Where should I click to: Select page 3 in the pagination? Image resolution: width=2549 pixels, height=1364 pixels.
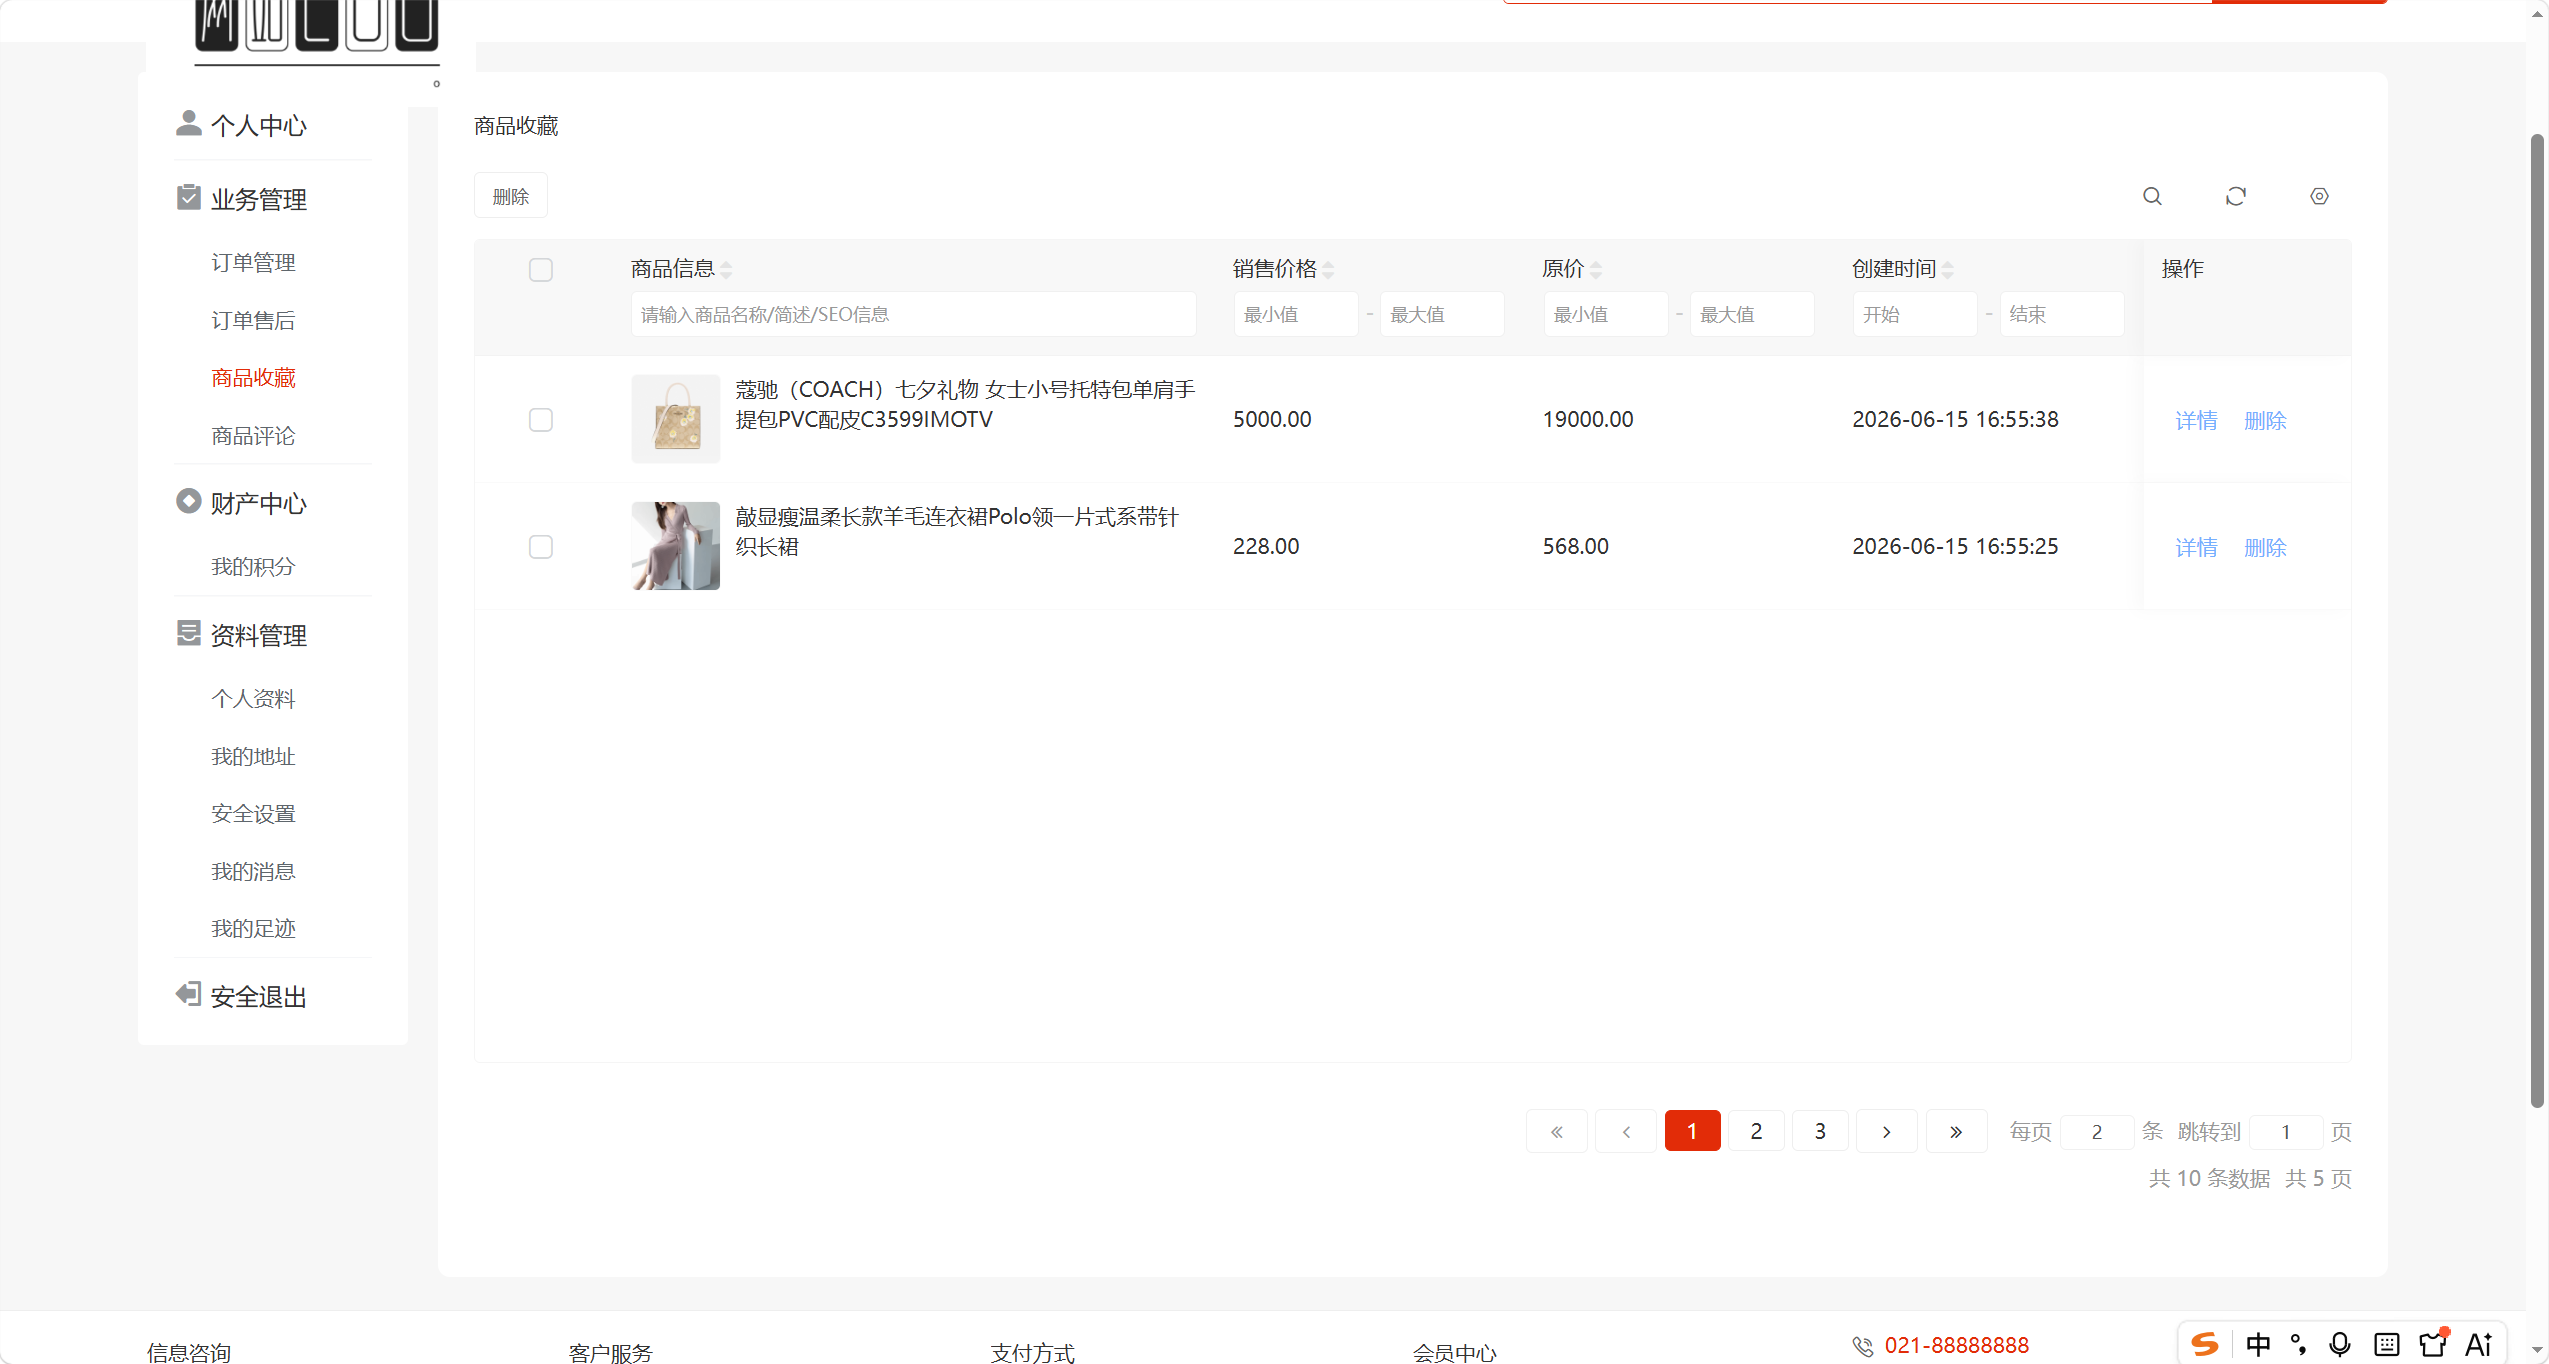(x=1820, y=1131)
